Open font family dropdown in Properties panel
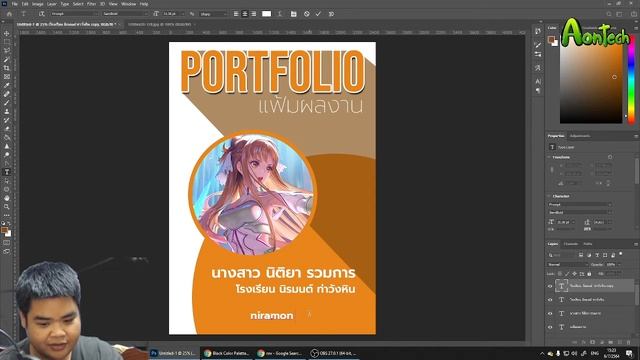Image resolution: width=640 pixels, height=360 pixels. pos(580,204)
